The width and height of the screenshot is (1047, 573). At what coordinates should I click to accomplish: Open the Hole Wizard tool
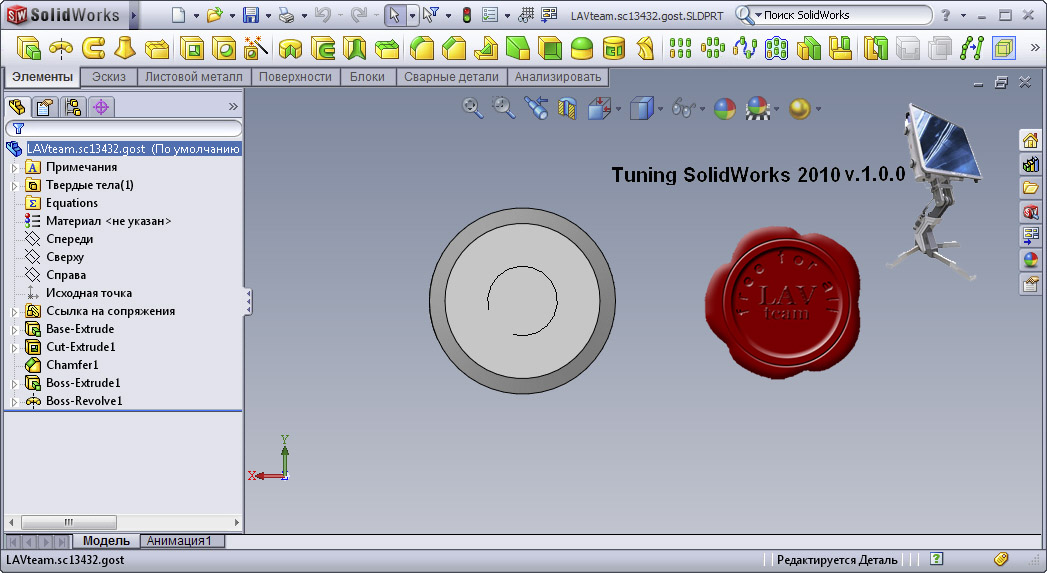click(x=256, y=48)
